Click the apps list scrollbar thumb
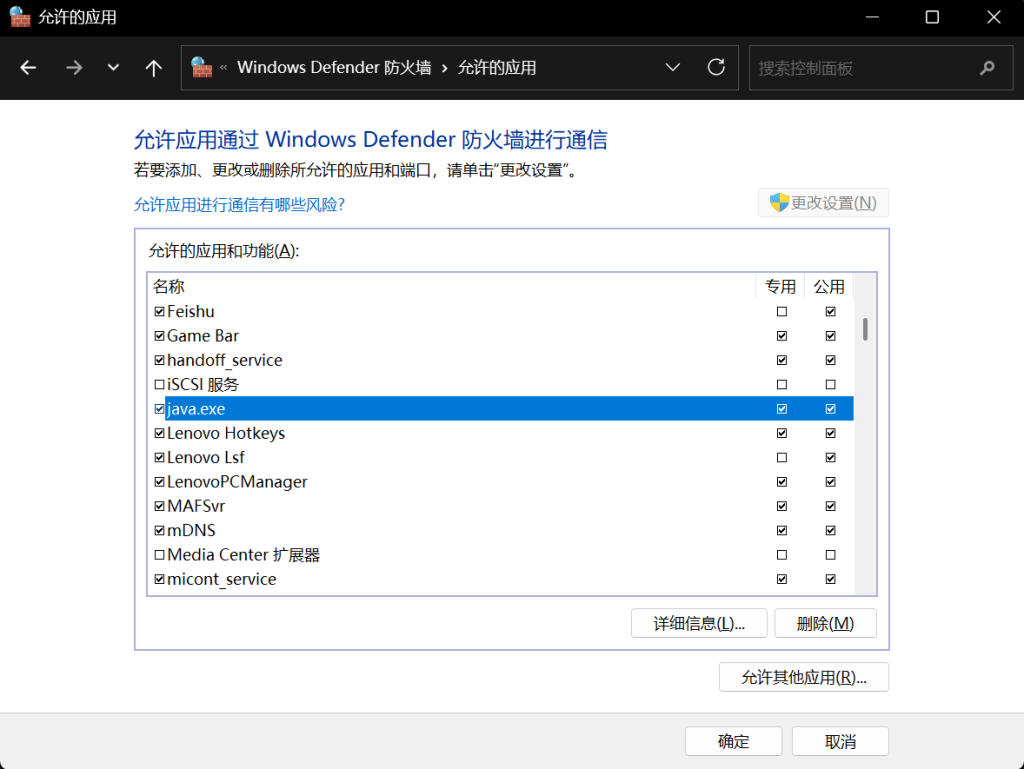1024x769 pixels. pyautogui.click(x=865, y=329)
